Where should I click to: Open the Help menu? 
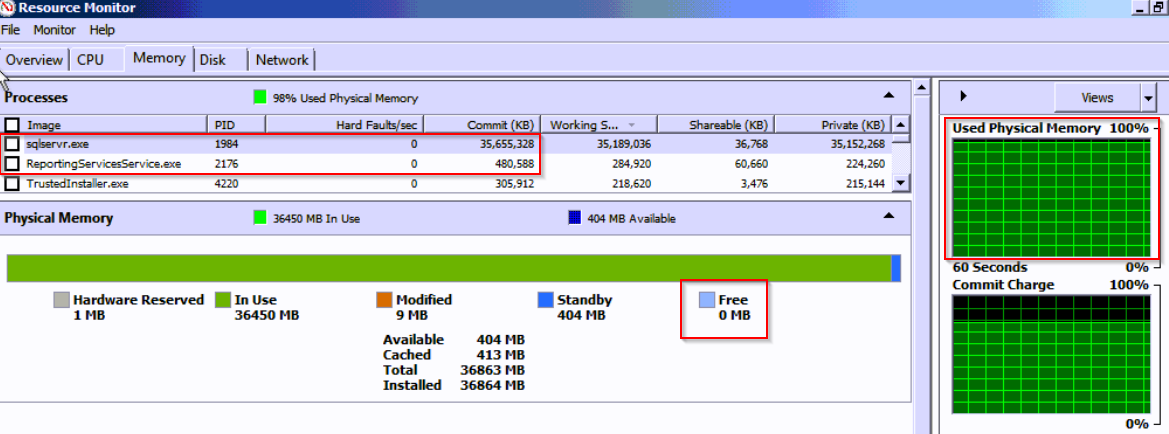coord(102,30)
